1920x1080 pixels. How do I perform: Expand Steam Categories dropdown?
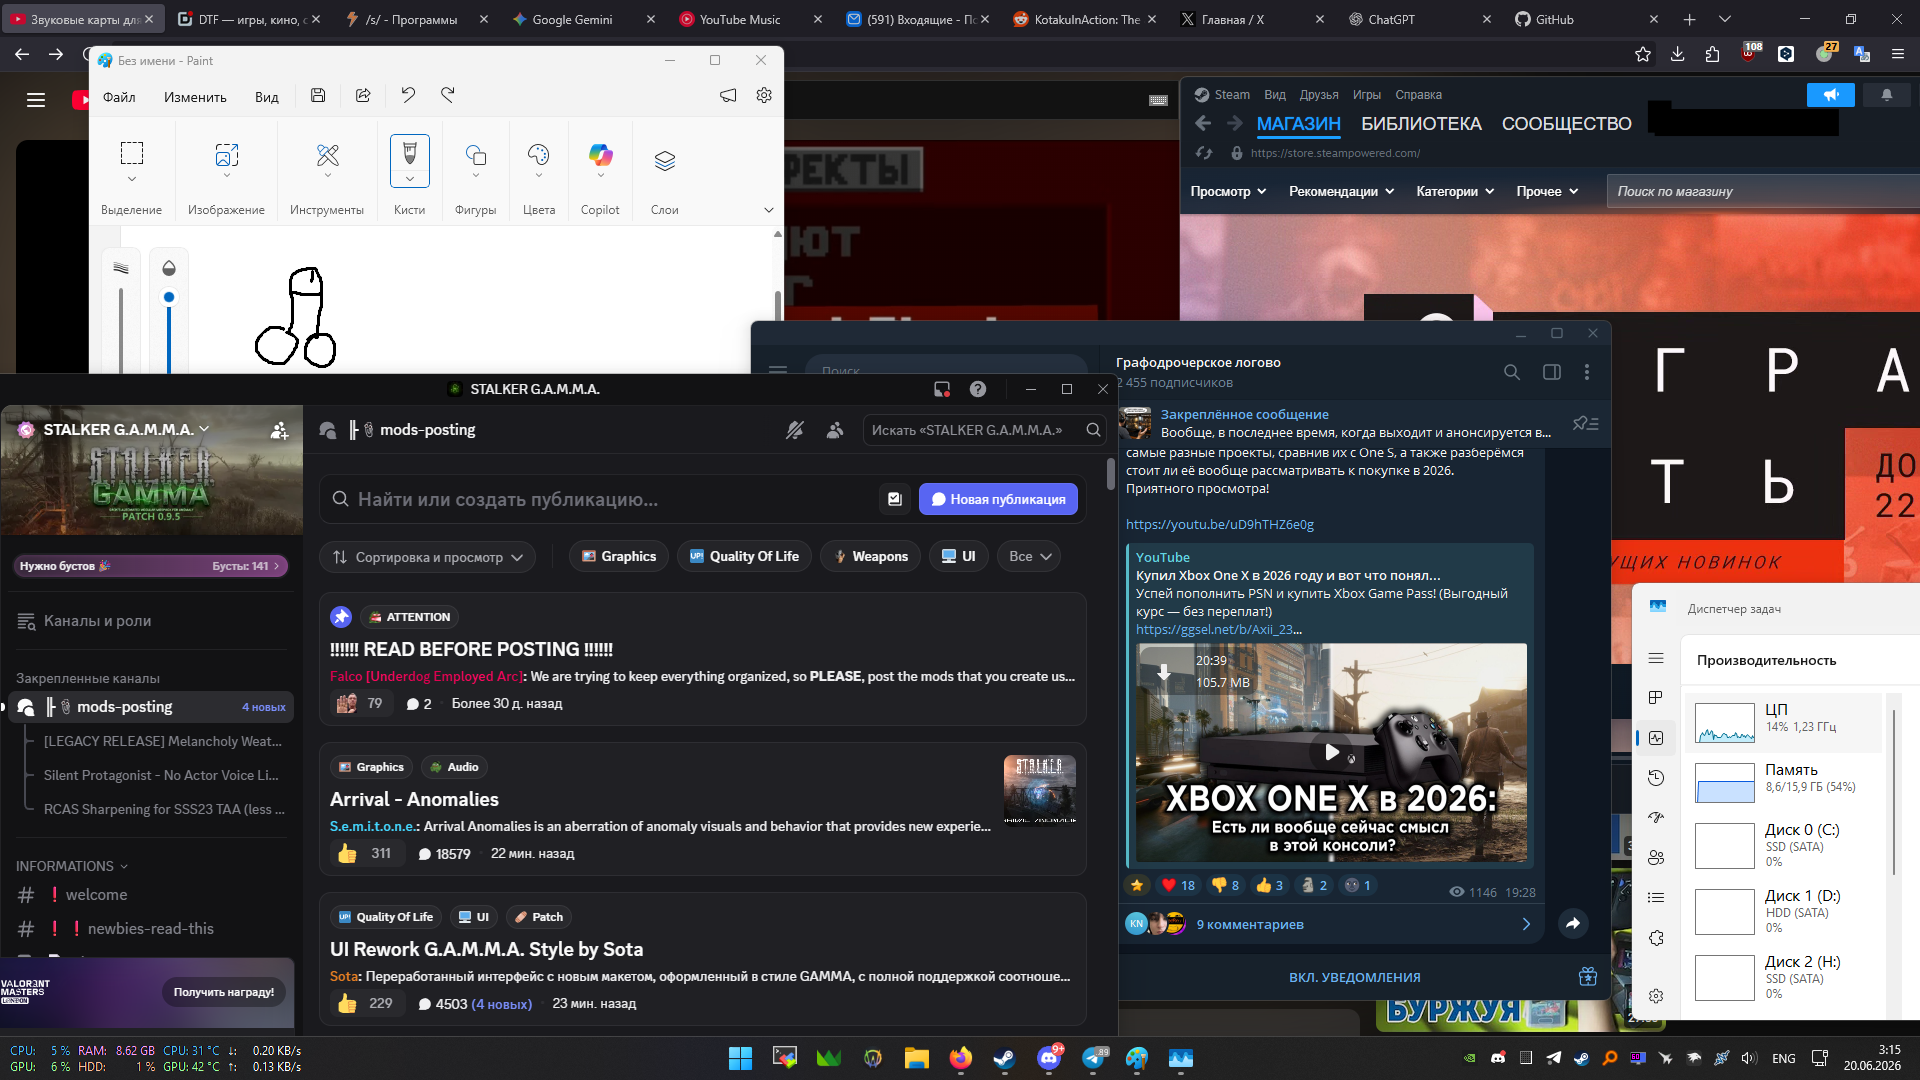[1455, 191]
